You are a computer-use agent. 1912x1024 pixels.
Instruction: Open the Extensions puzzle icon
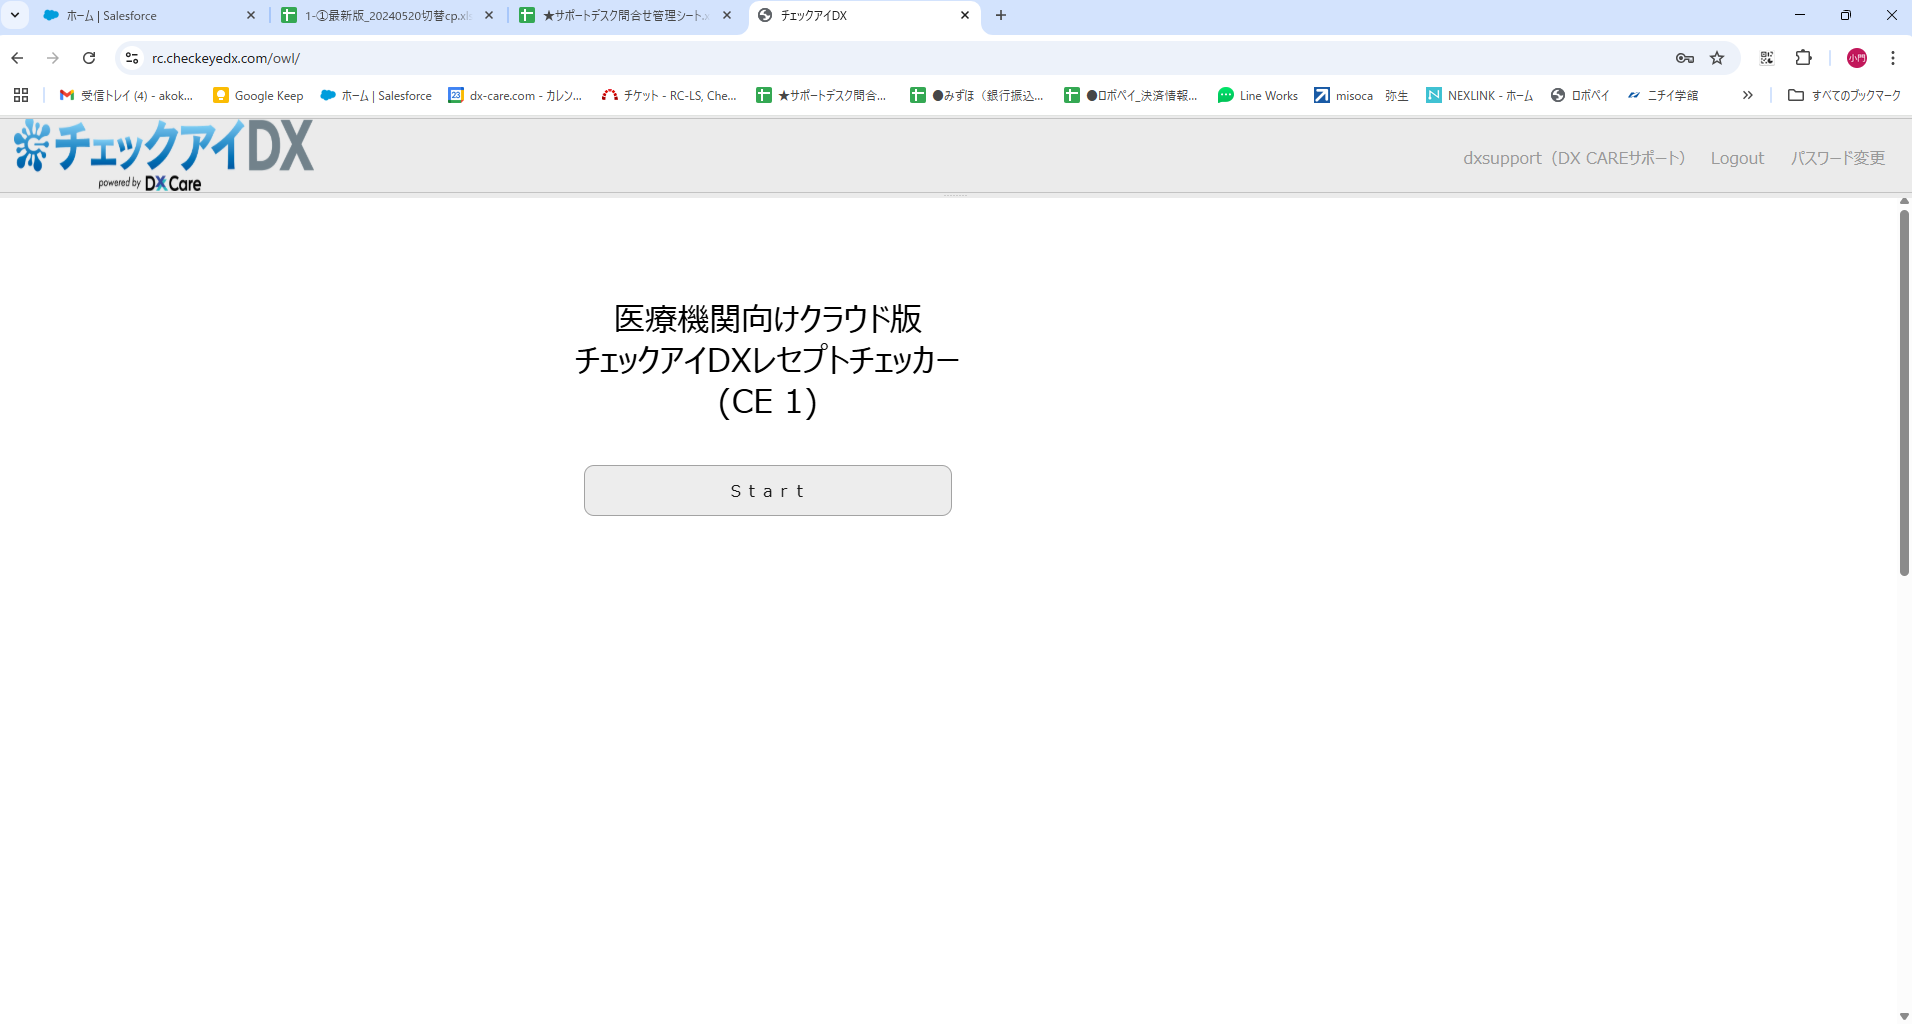tap(1804, 58)
